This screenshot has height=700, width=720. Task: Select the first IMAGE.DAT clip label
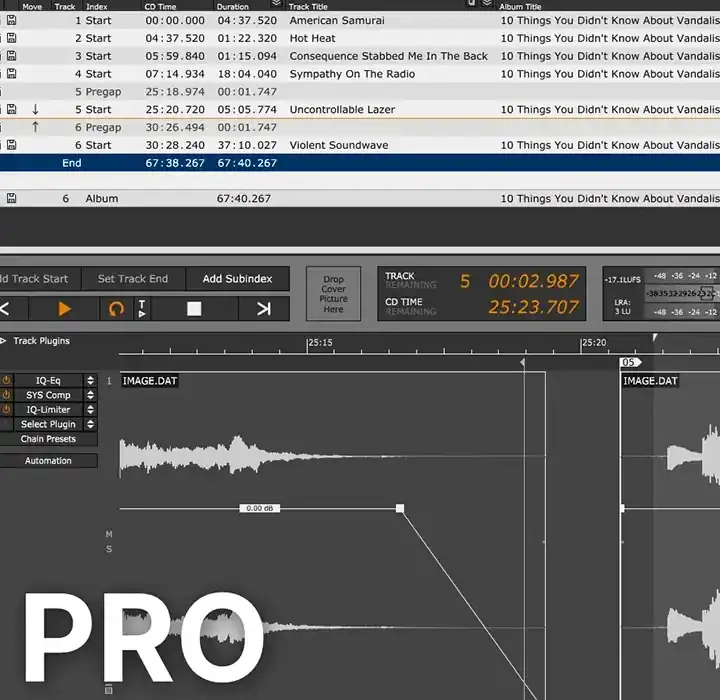pyautogui.click(x=150, y=381)
